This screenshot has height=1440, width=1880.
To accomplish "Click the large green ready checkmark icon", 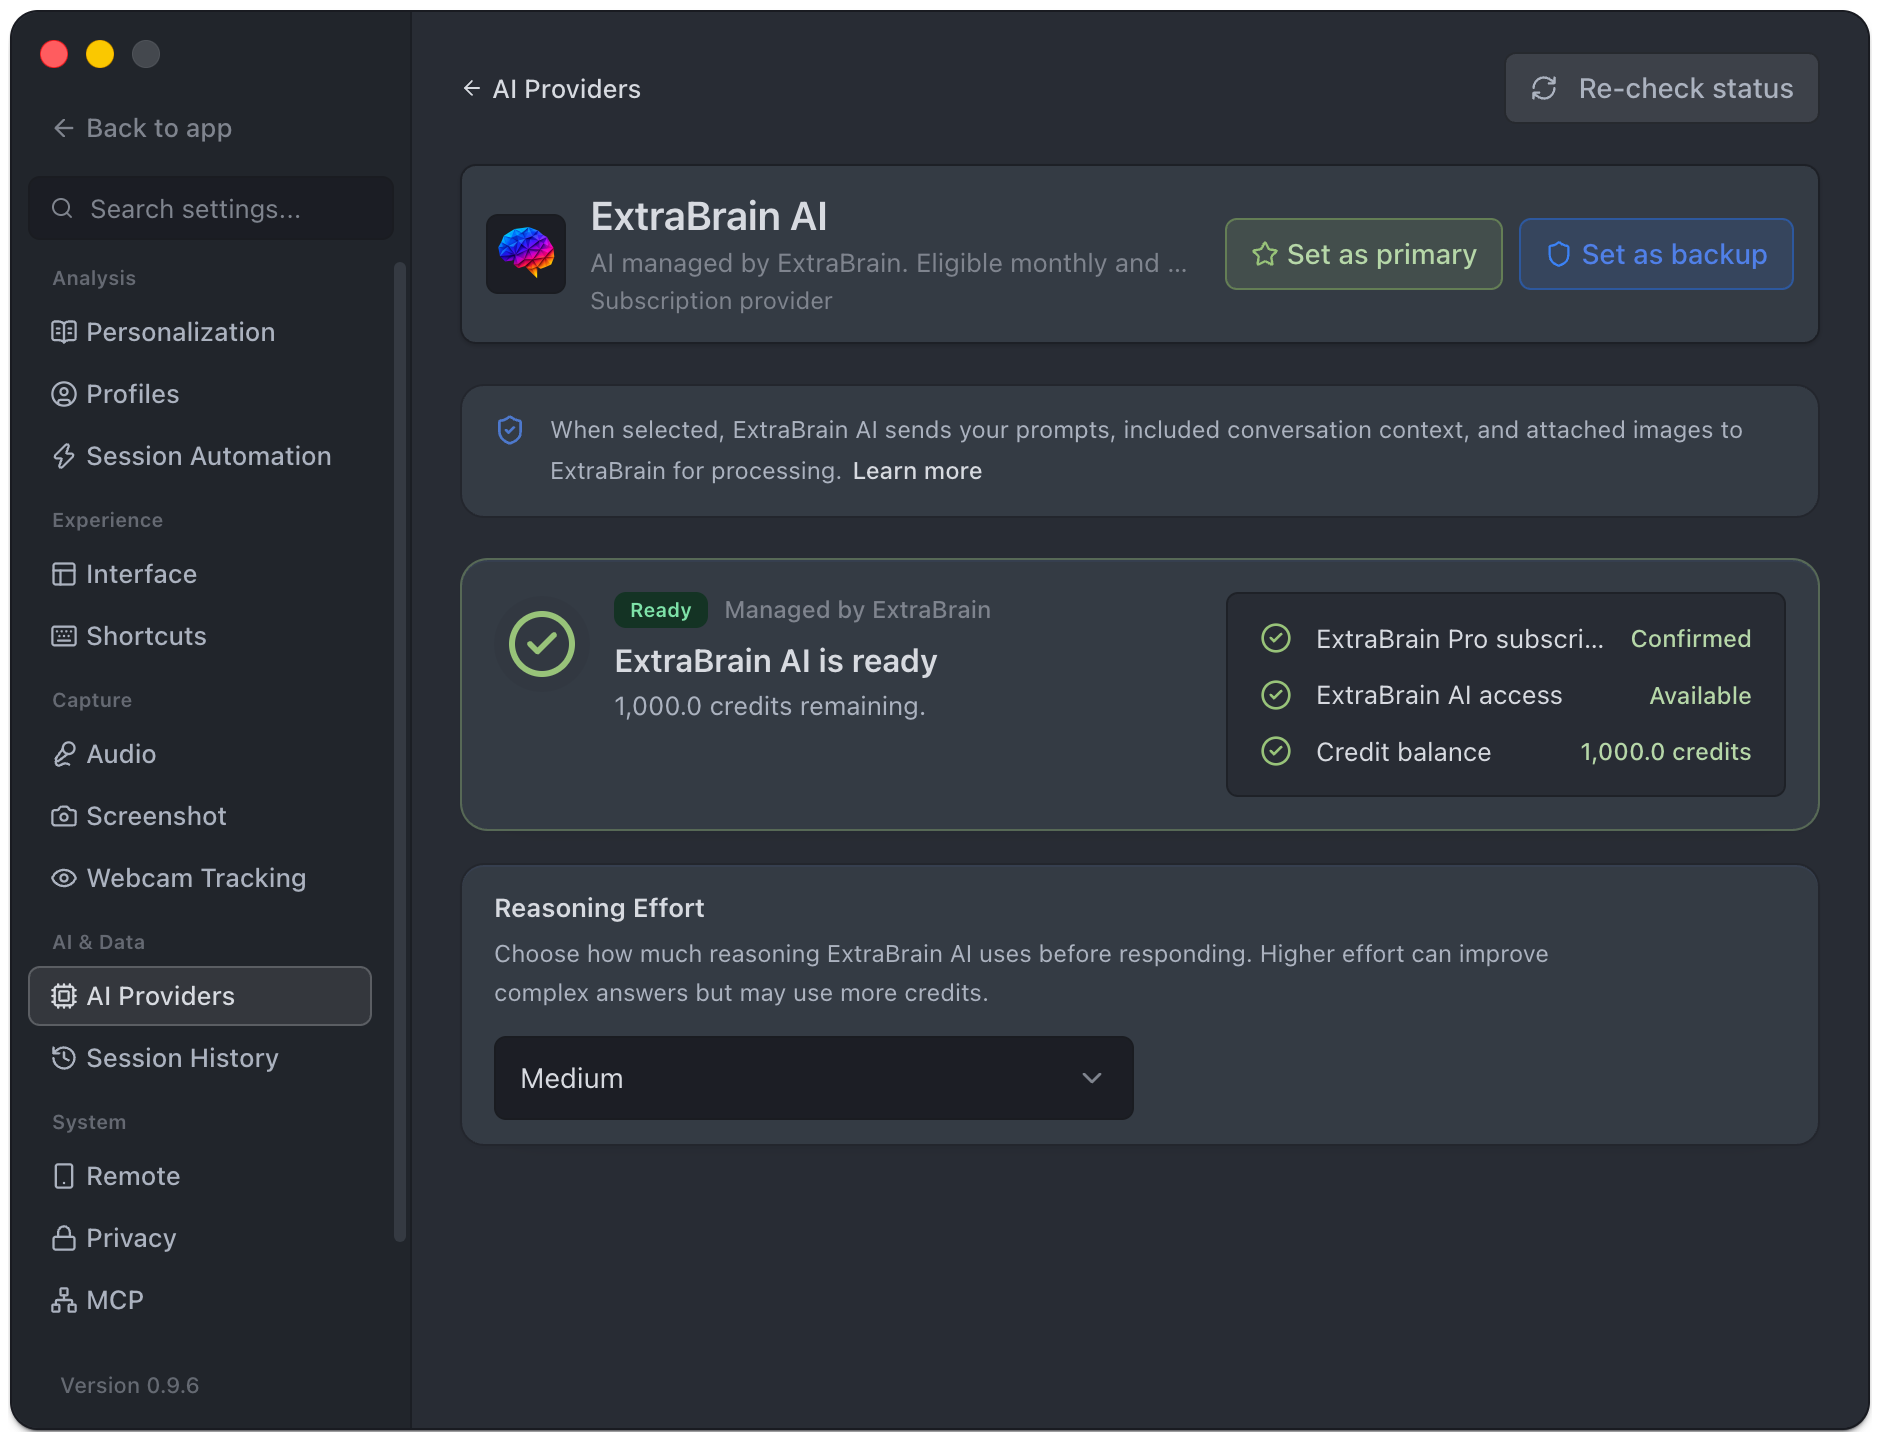I will click(542, 644).
